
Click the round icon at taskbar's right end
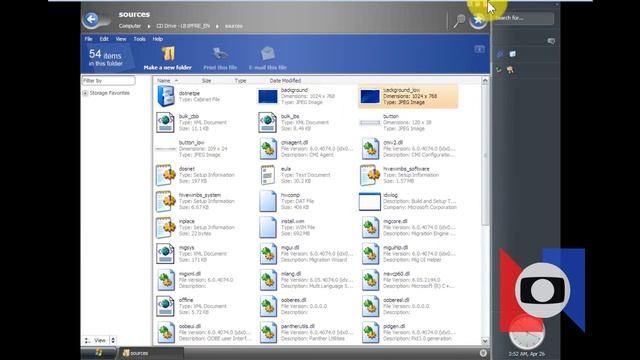(483, 353)
